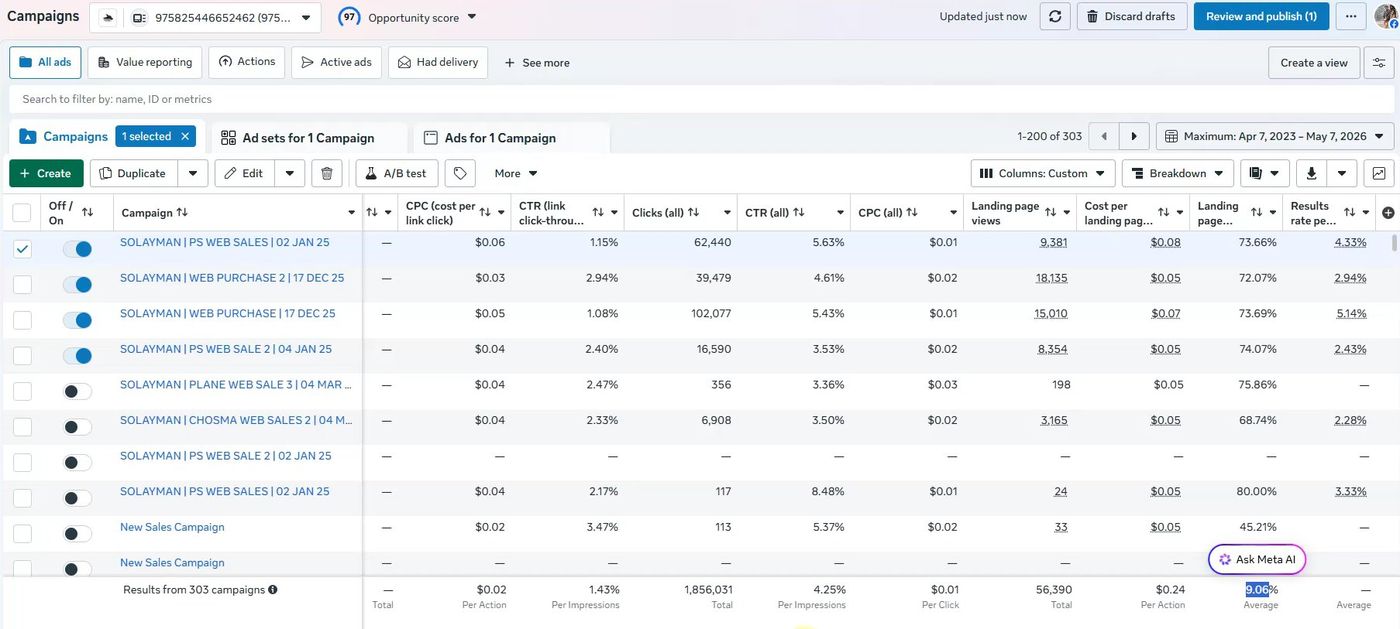
Task: Expand the Opportunity score dropdown
Action: 472,17
